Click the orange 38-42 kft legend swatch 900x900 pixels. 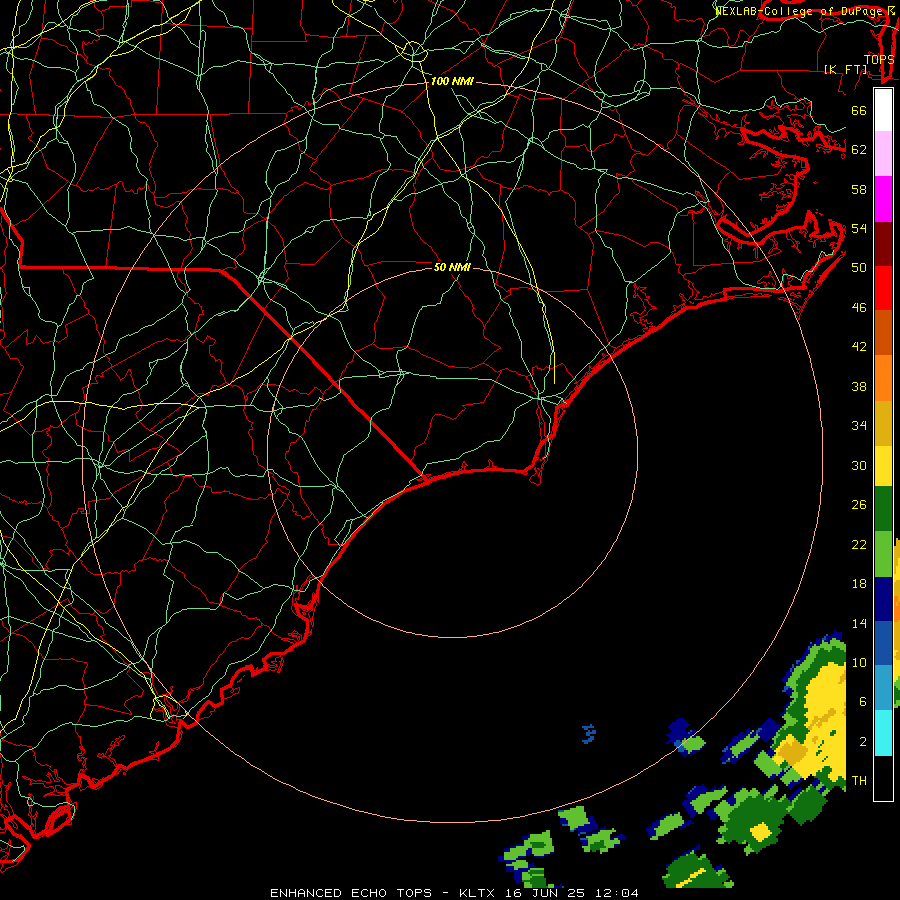883,378
